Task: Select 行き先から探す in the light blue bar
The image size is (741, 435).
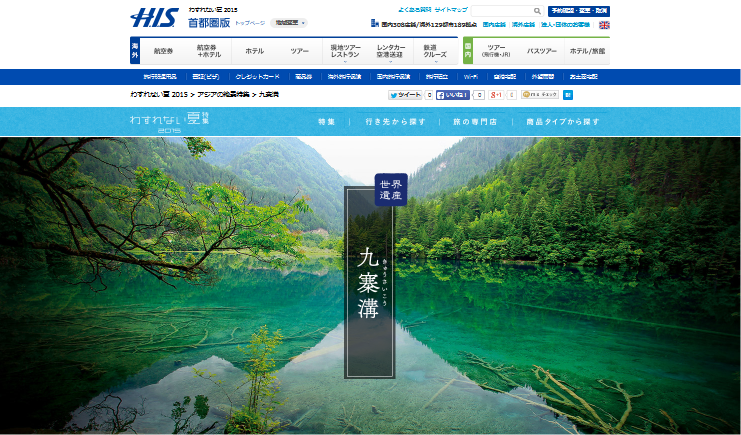Action: (x=396, y=122)
